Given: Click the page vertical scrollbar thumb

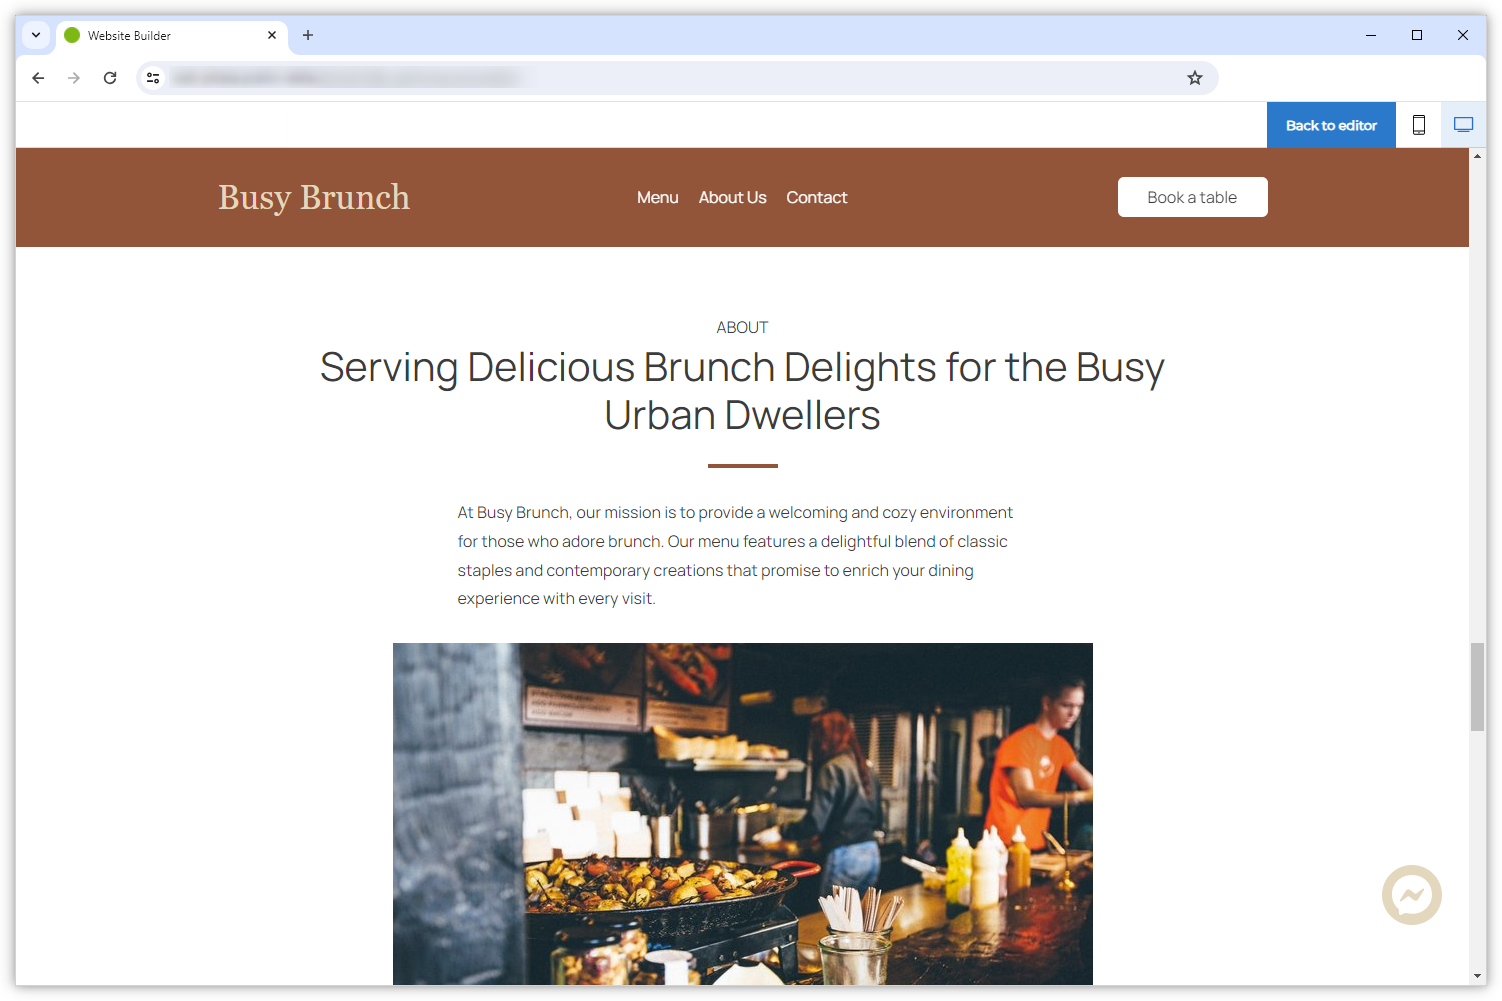Looking at the screenshot, I should point(1477,687).
